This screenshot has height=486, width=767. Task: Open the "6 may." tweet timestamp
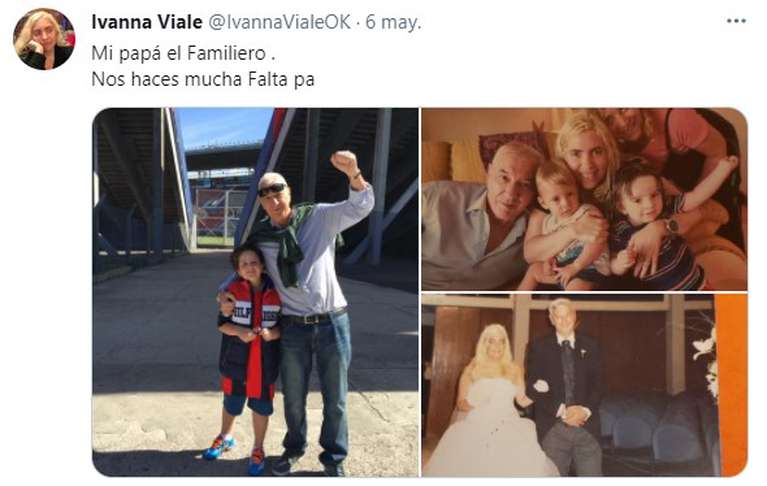[393, 22]
